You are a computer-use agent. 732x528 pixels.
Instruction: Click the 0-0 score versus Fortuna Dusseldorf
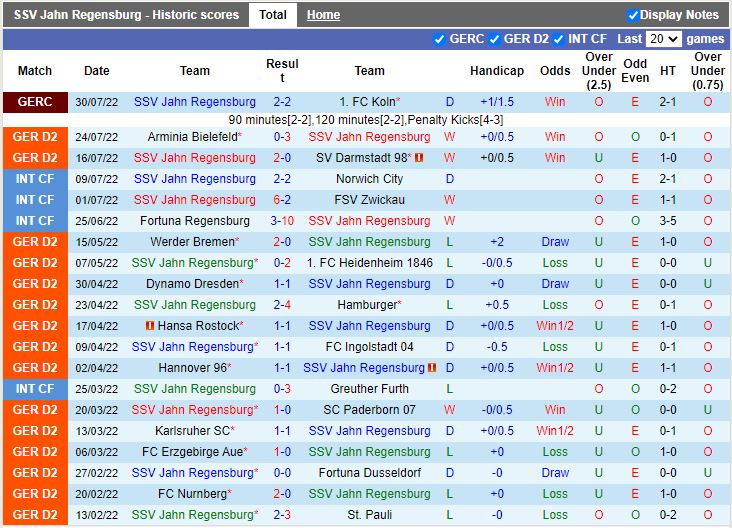(x=282, y=473)
